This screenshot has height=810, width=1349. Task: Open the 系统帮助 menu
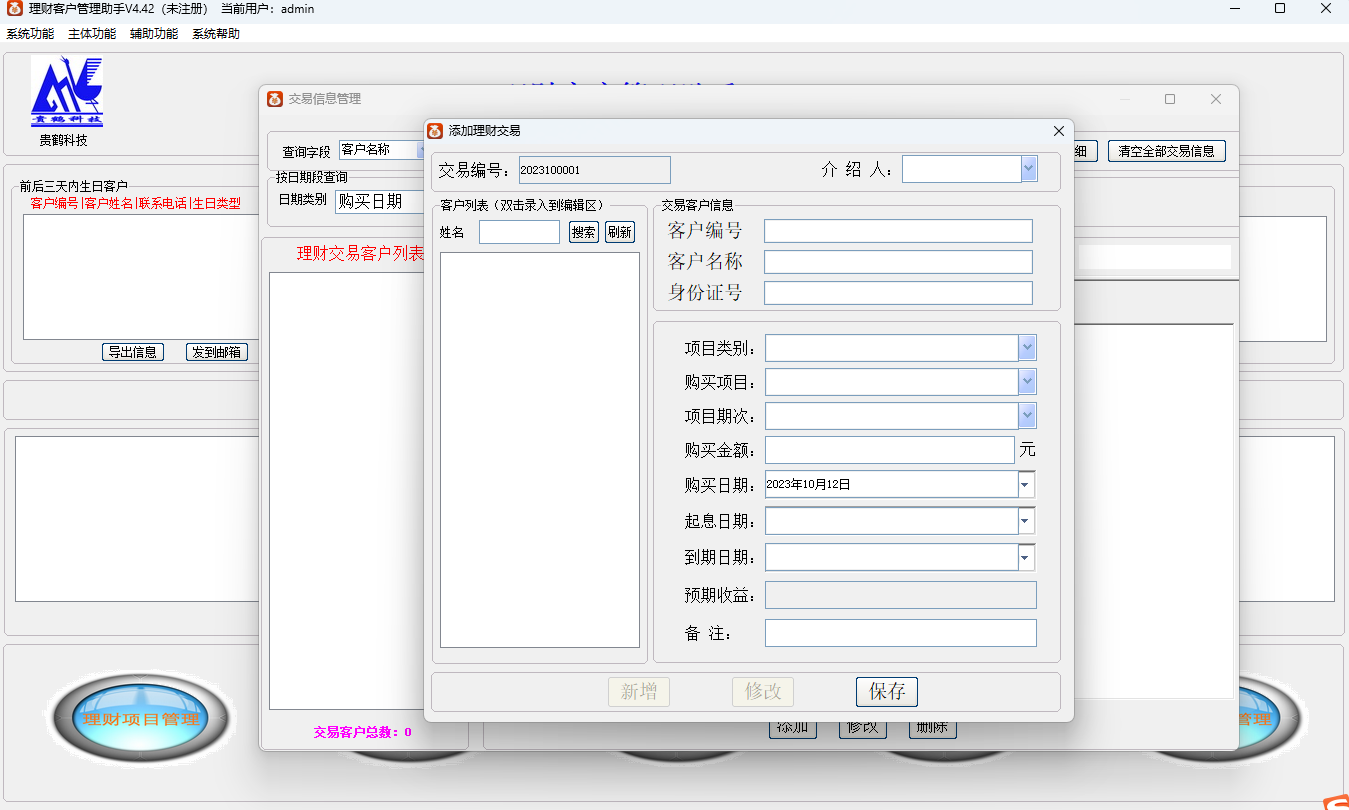[x=216, y=34]
